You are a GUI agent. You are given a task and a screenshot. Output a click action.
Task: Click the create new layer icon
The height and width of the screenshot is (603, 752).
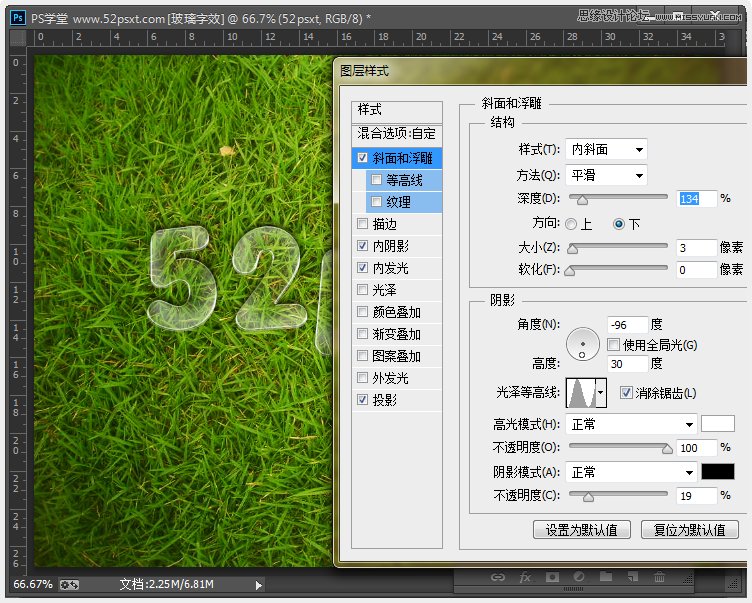coord(632,577)
